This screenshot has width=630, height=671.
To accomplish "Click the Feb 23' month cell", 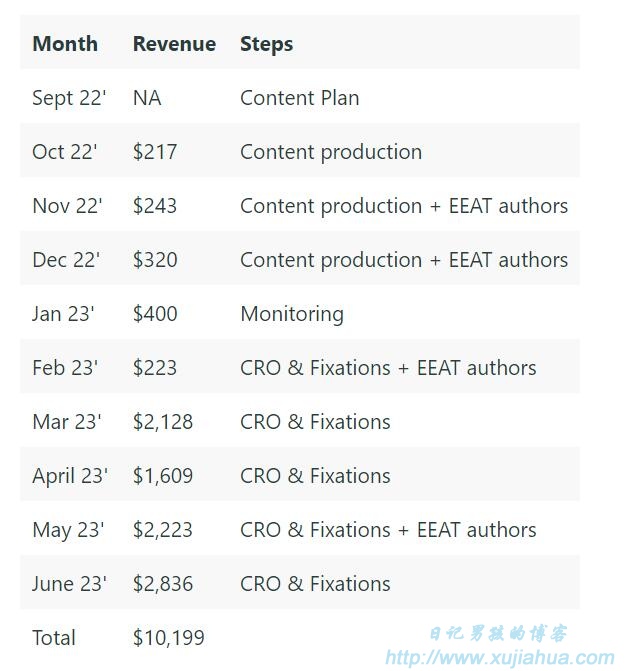I will tap(65, 368).
